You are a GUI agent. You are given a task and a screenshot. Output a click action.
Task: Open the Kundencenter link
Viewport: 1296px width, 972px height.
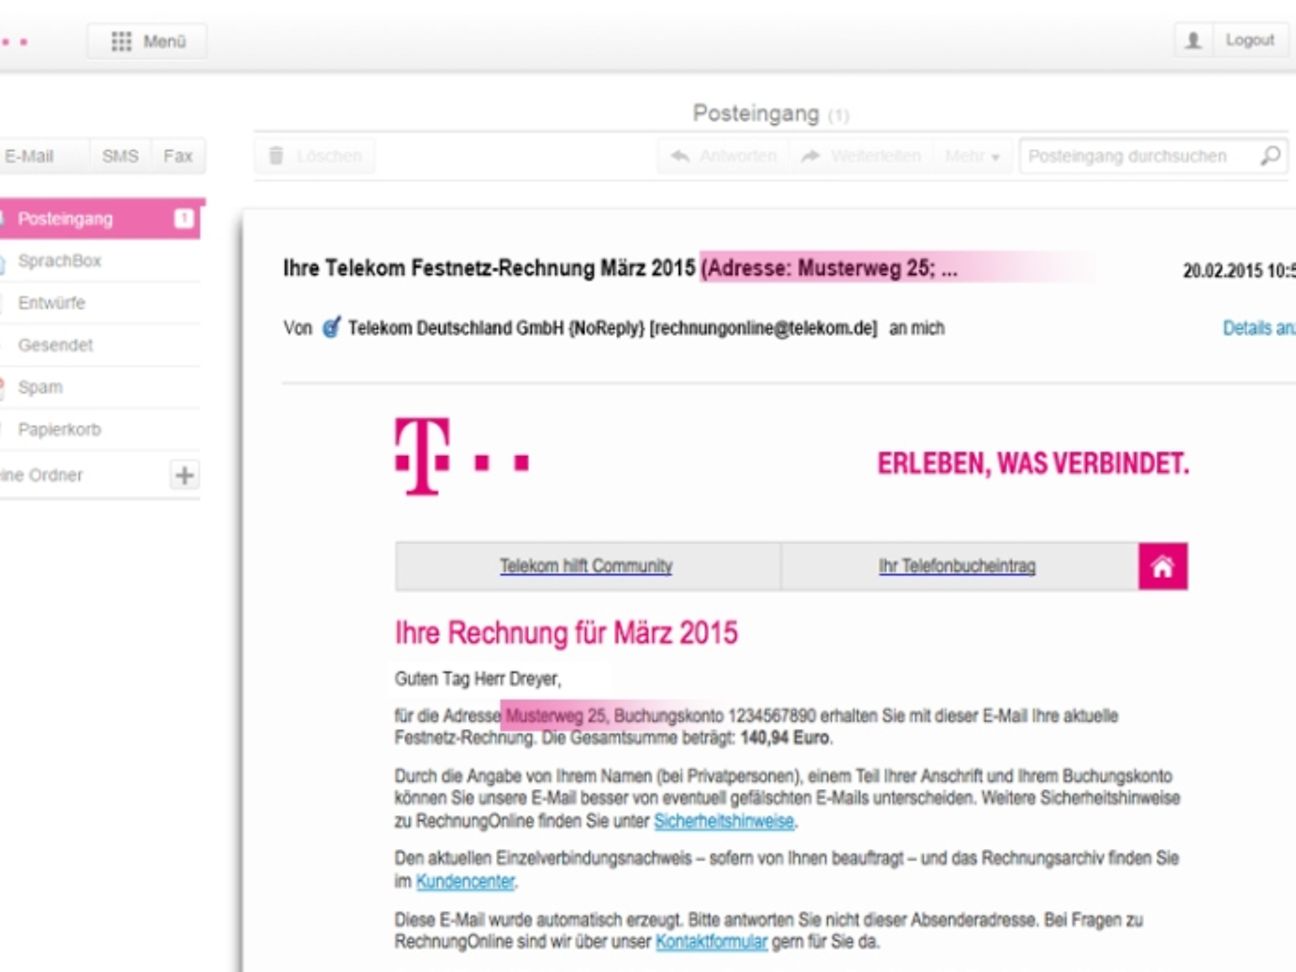click(x=465, y=881)
